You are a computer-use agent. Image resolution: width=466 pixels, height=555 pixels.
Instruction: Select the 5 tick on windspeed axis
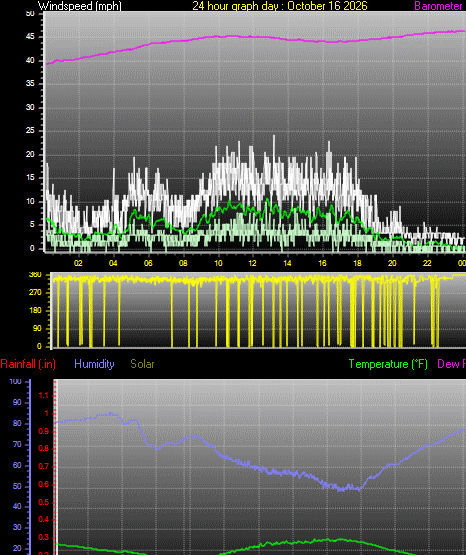pyautogui.click(x=32, y=224)
